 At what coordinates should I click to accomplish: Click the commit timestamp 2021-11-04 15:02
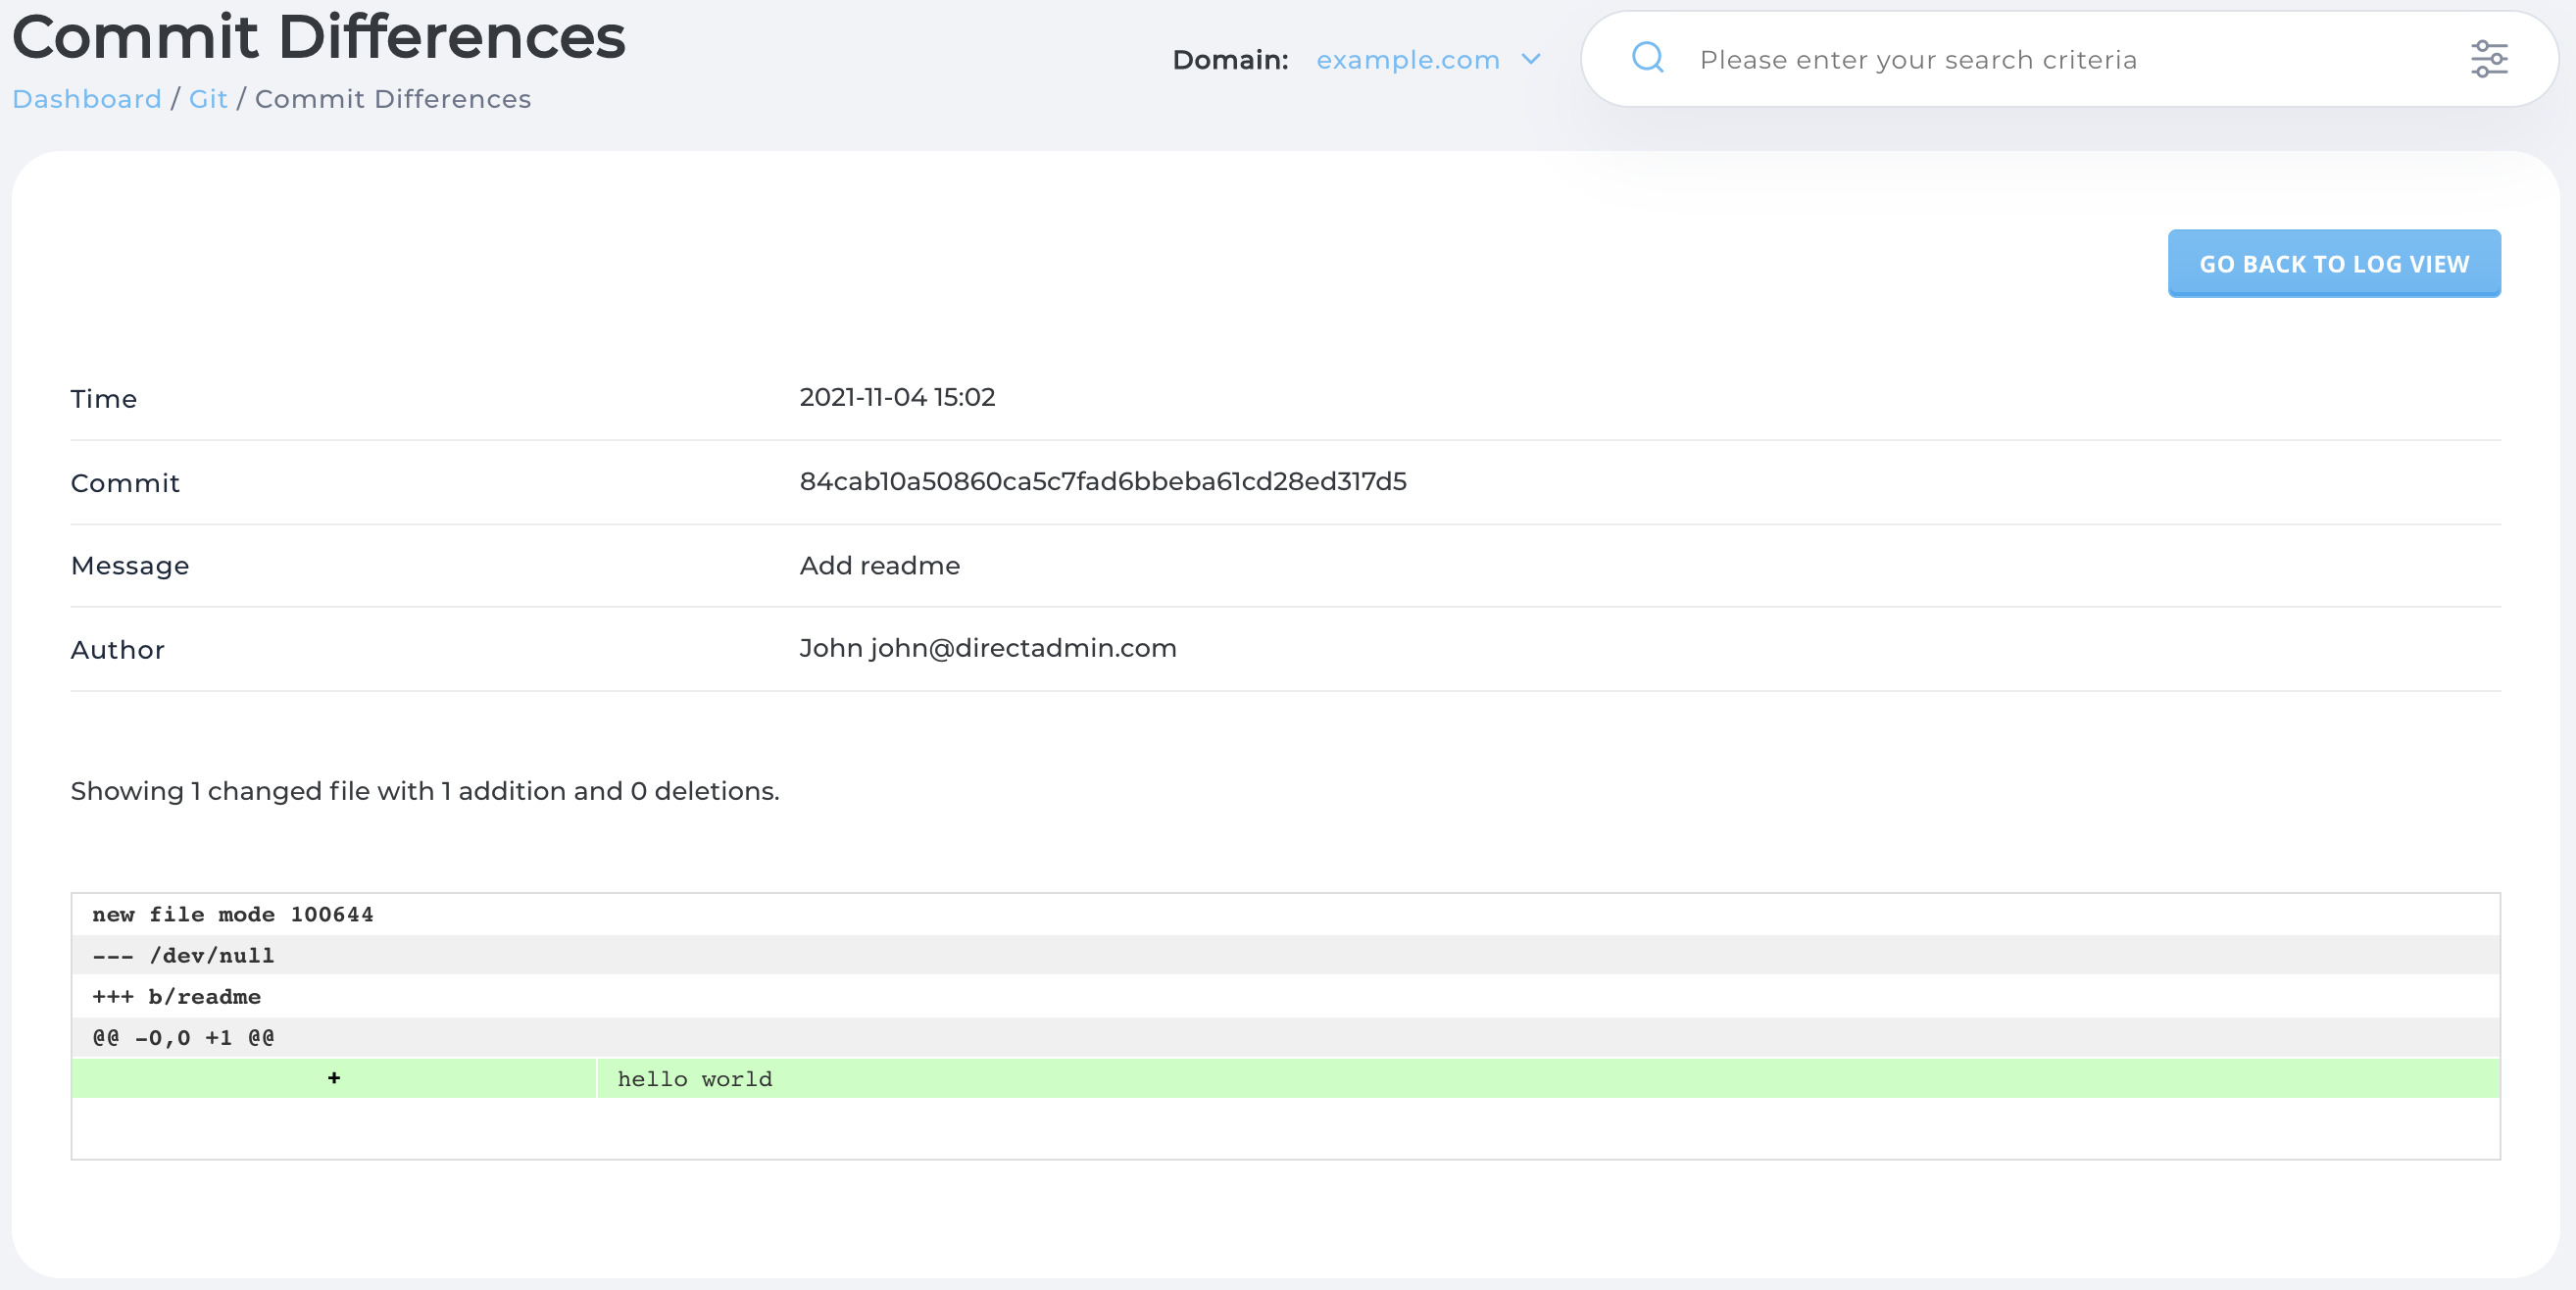coord(897,397)
